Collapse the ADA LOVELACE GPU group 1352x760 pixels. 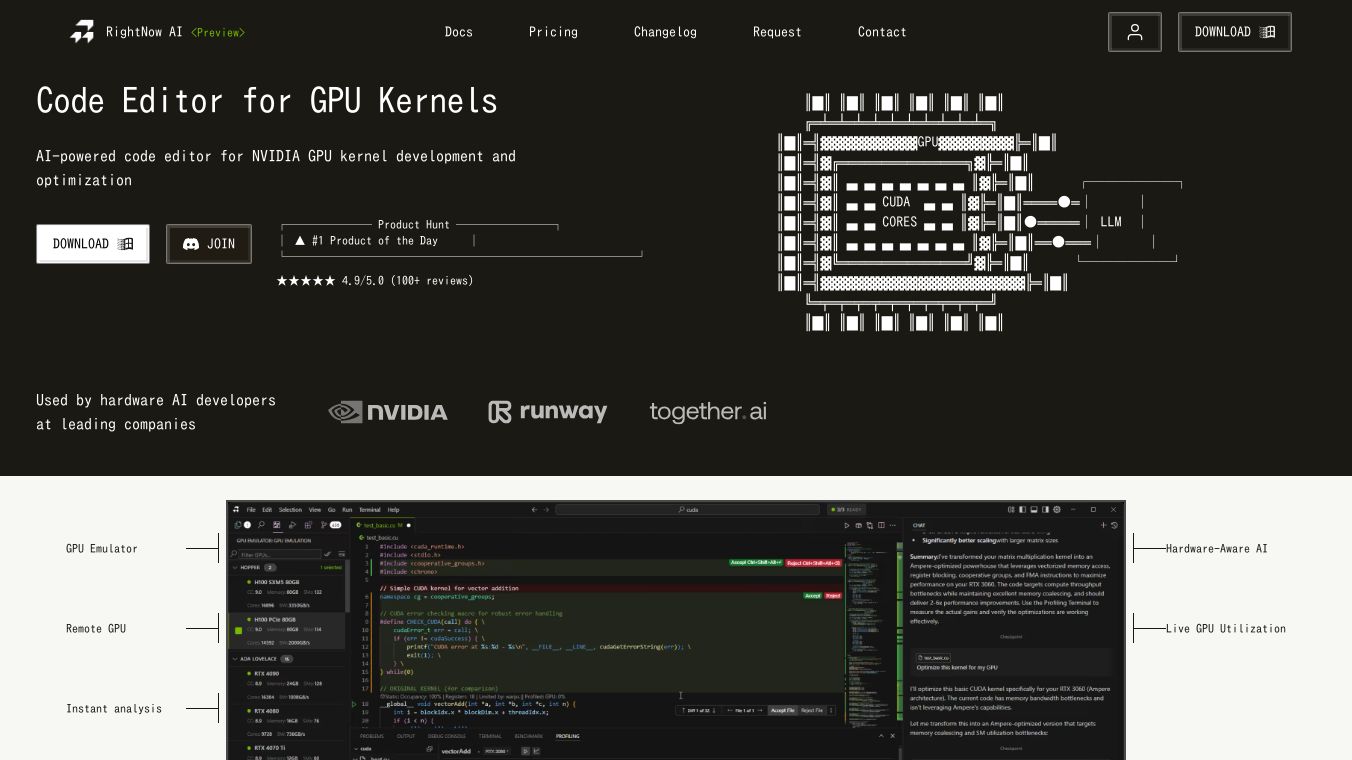(288, 660)
